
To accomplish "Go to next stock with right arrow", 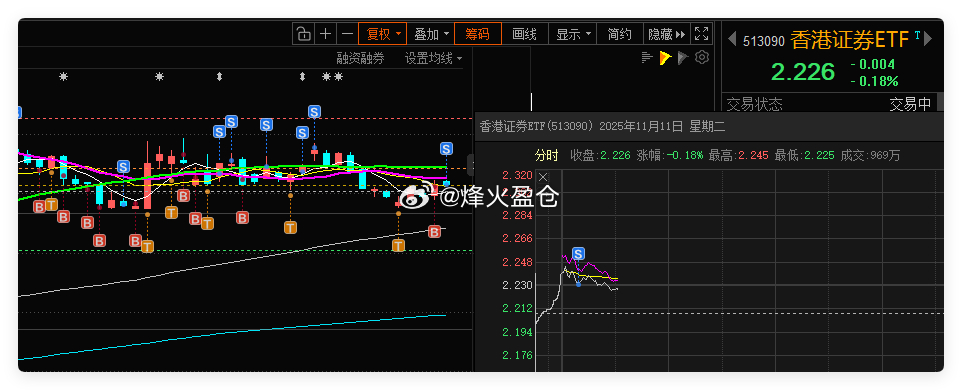I will 928,39.
